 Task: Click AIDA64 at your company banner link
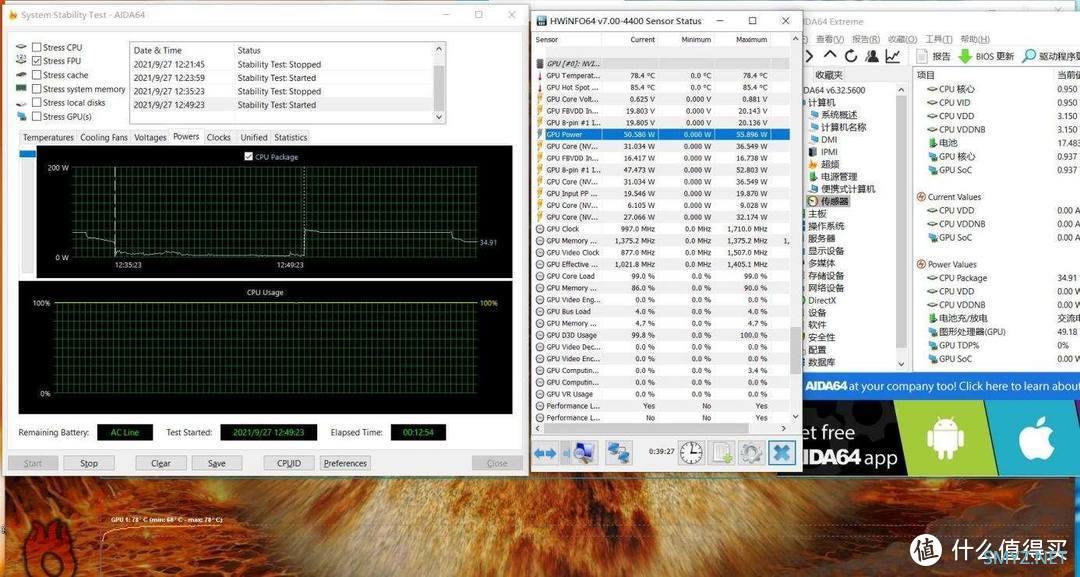(x=942, y=386)
